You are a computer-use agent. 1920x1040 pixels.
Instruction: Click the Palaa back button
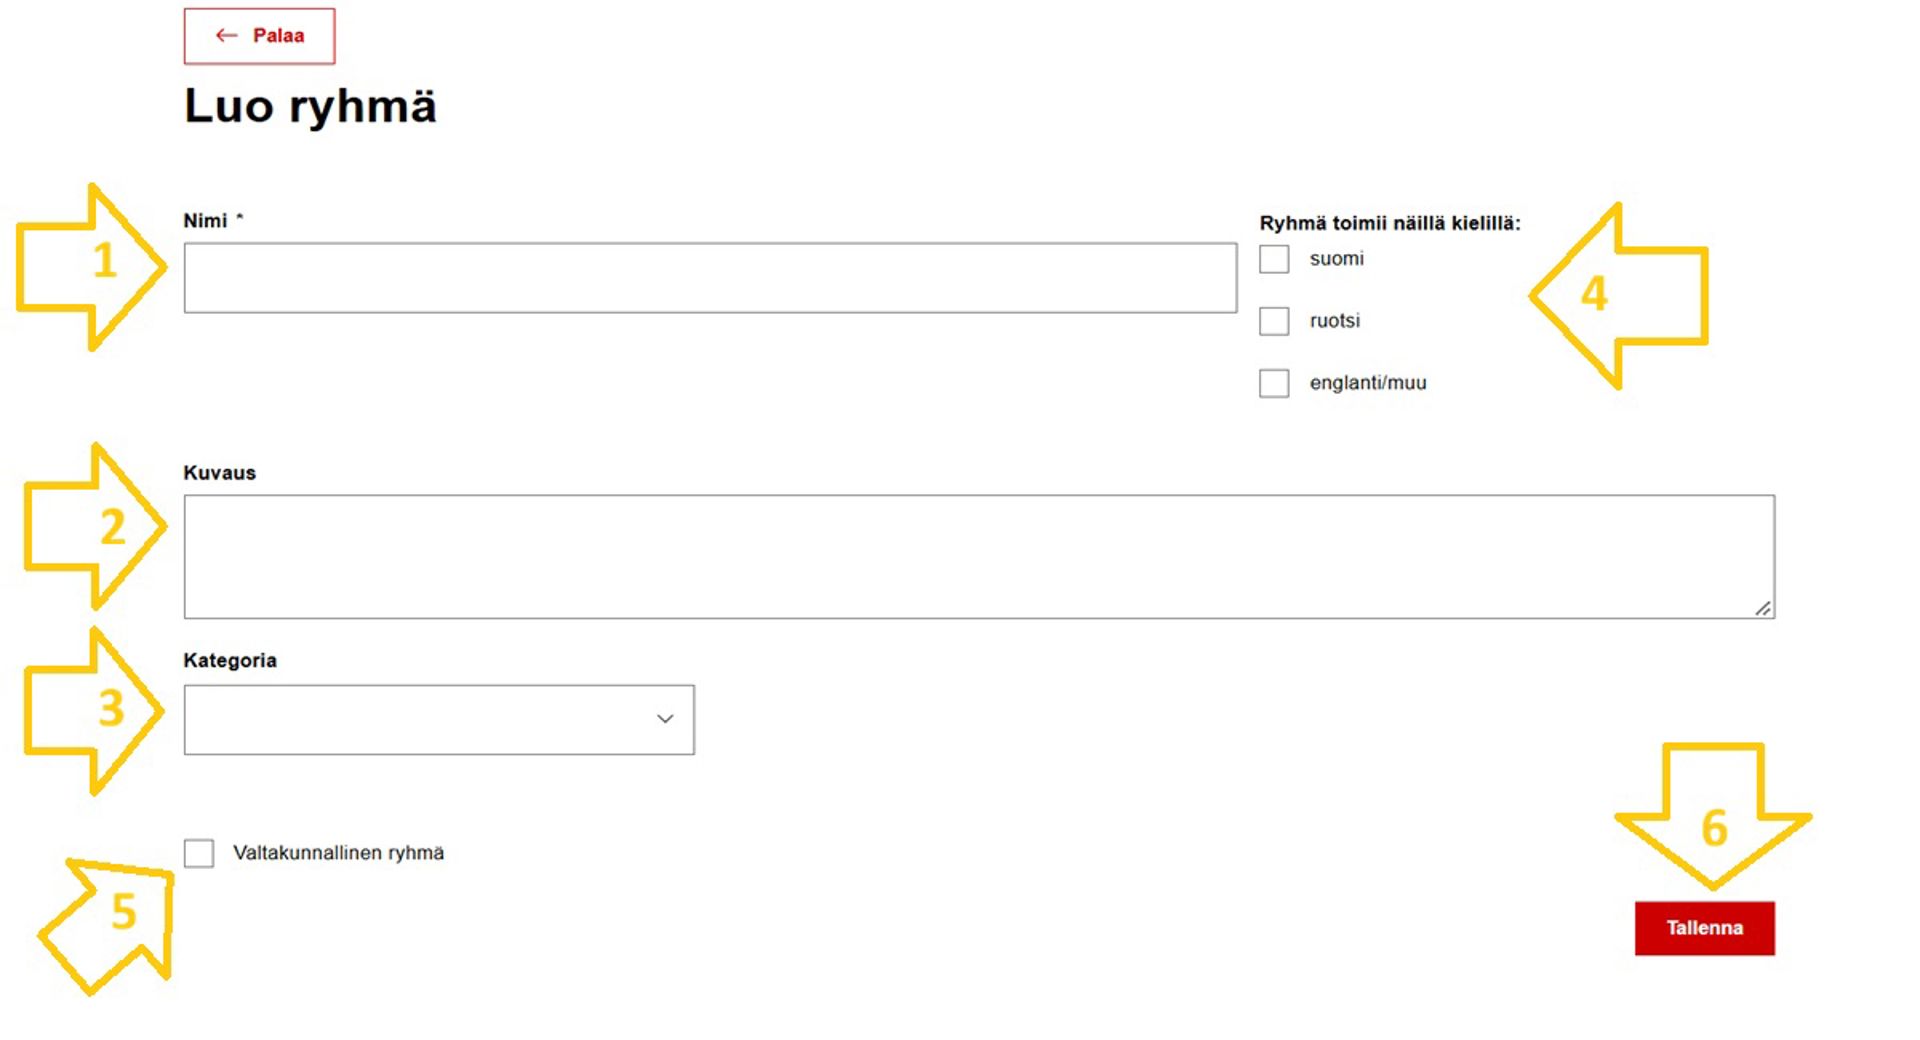(259, 36)
